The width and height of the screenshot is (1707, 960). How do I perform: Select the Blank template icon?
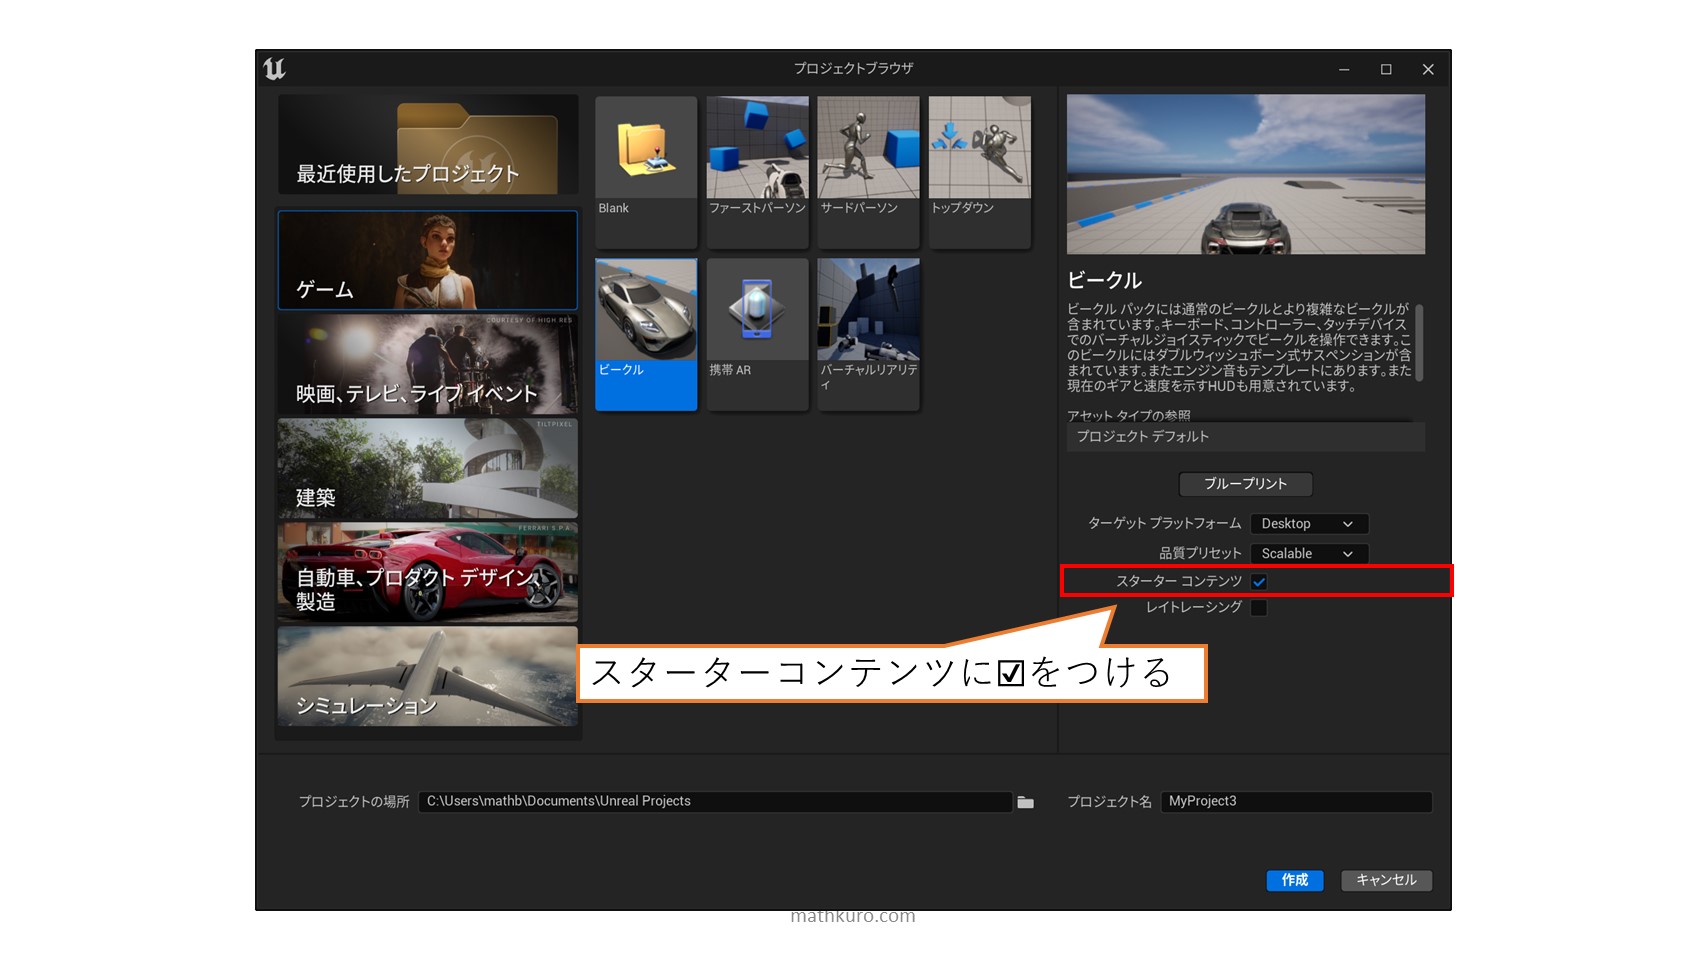click(x=645, y=150)
